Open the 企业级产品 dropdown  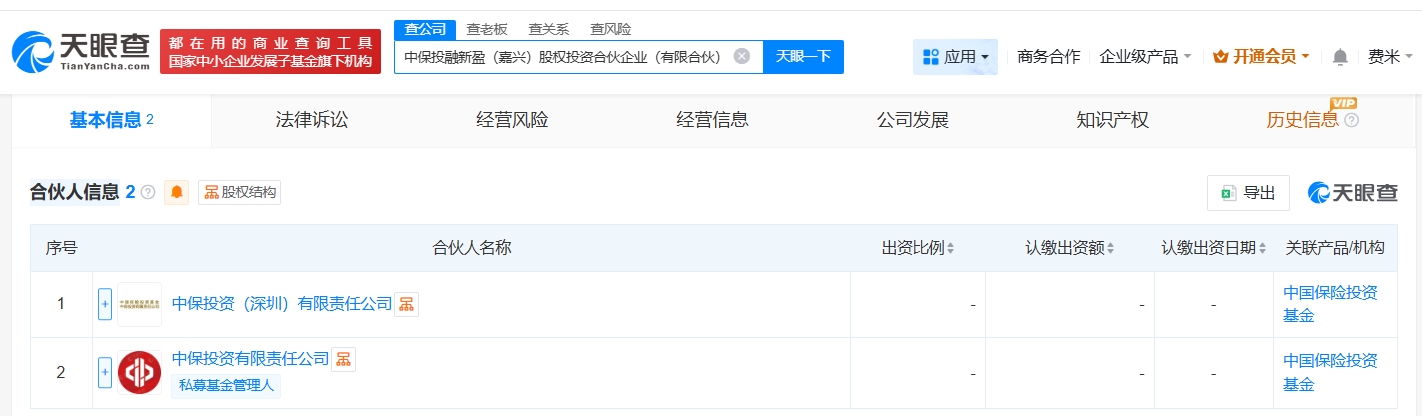coord(1145,57)
